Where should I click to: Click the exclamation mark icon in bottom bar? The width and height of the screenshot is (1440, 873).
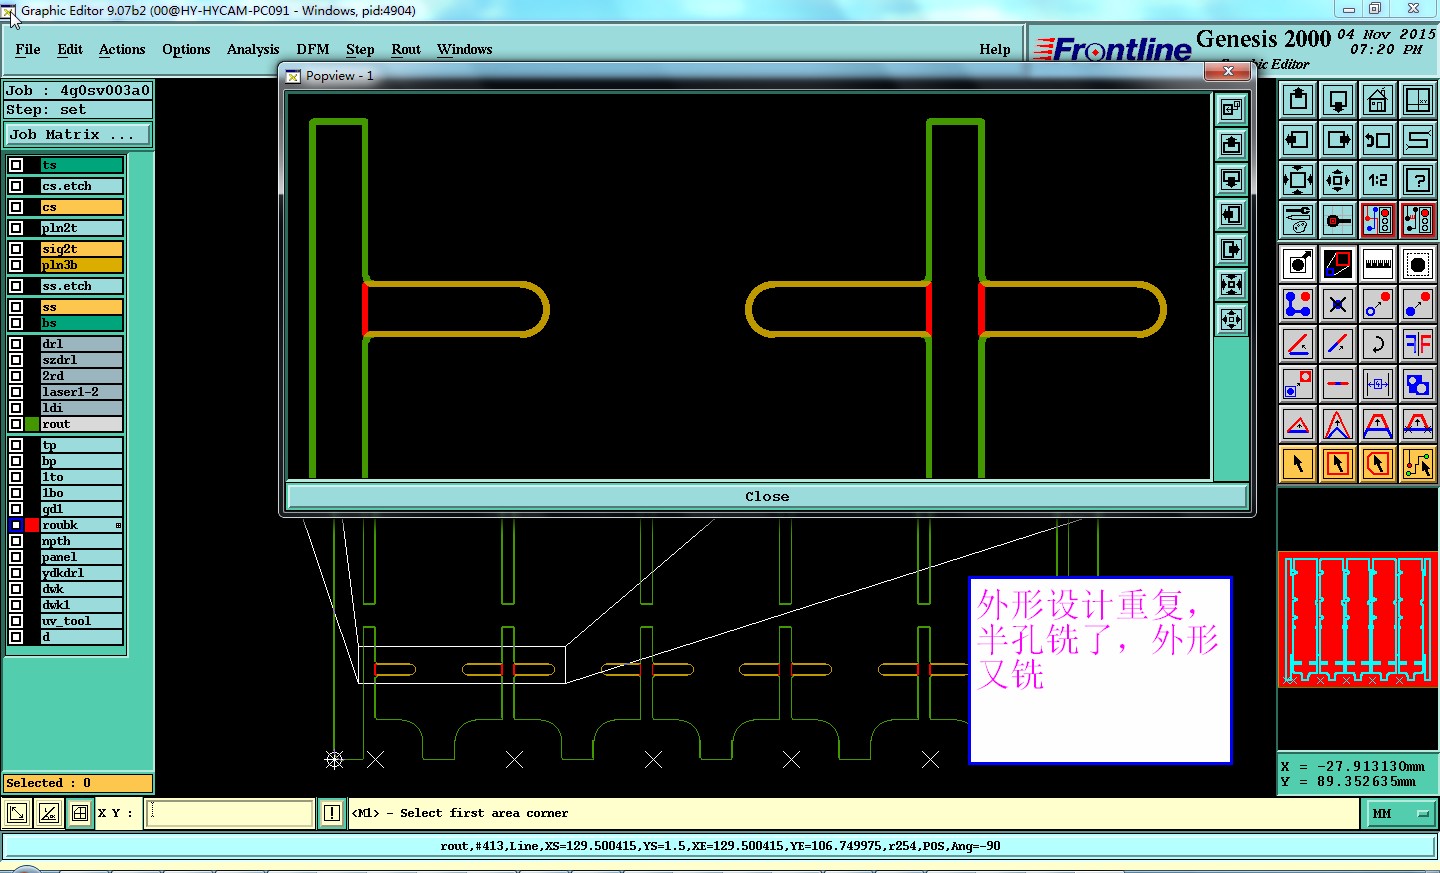click(x=332, y=813)
